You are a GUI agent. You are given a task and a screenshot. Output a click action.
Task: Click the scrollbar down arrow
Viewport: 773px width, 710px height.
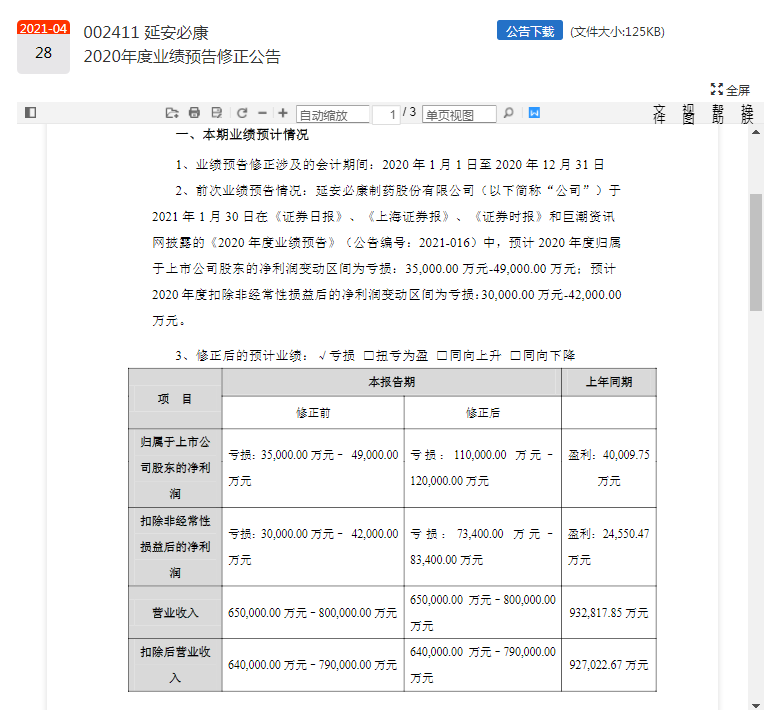pos(756,706)
